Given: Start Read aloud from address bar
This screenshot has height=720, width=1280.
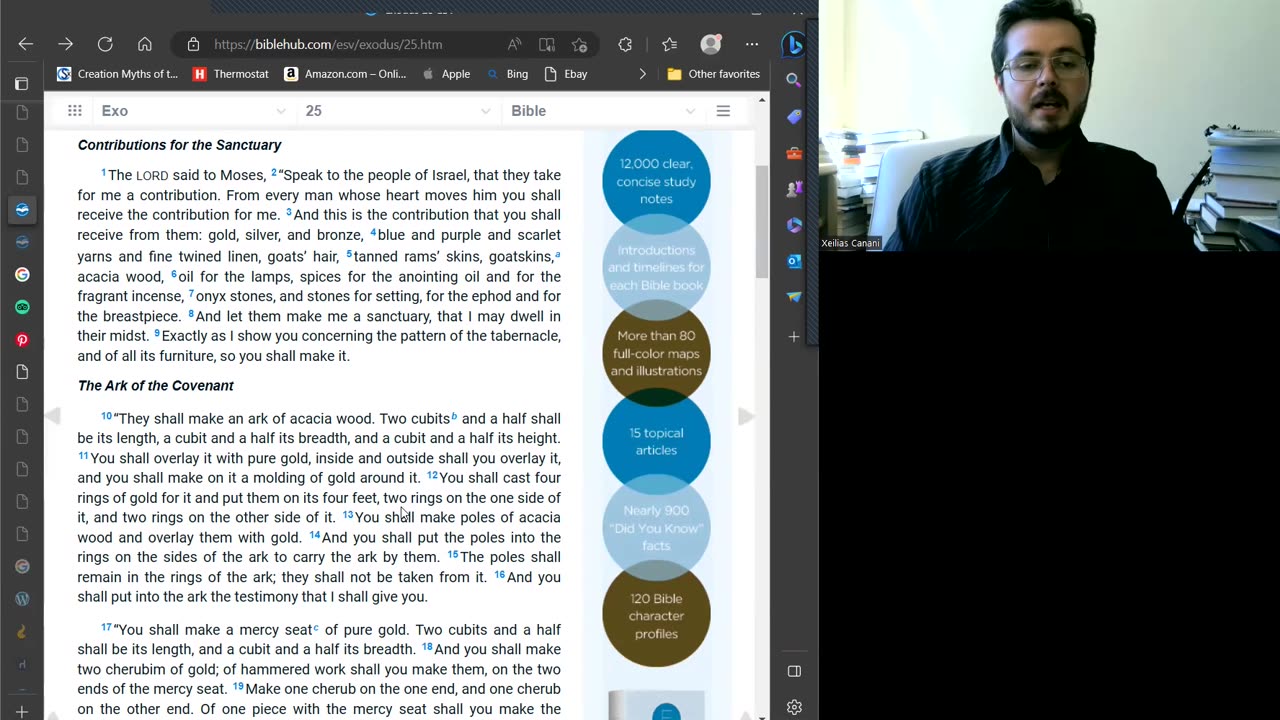Looking at the screenshot, I should (514, 44).
